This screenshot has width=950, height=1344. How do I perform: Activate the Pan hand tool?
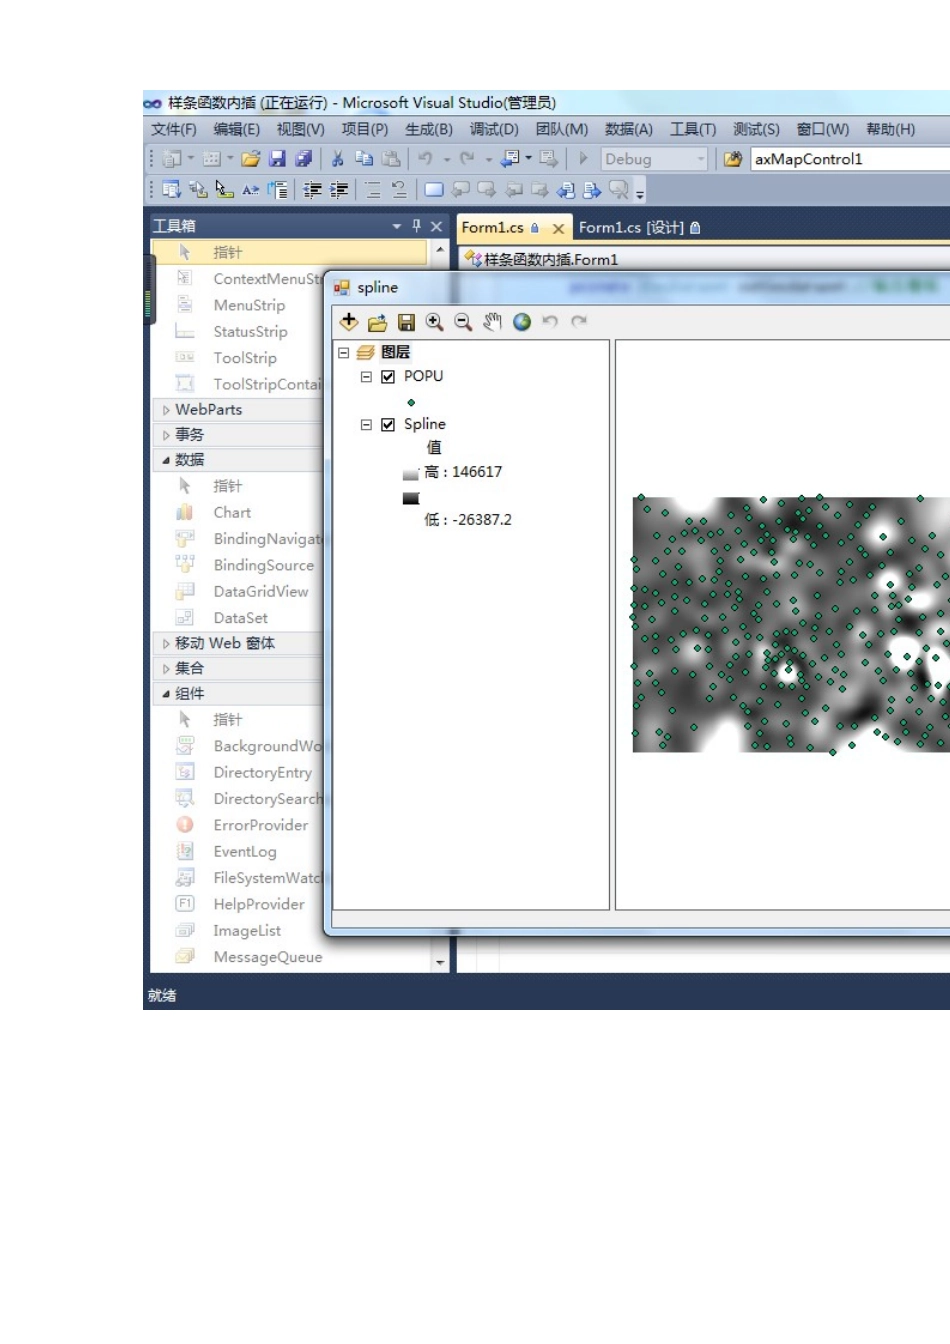tap(492, 322)
